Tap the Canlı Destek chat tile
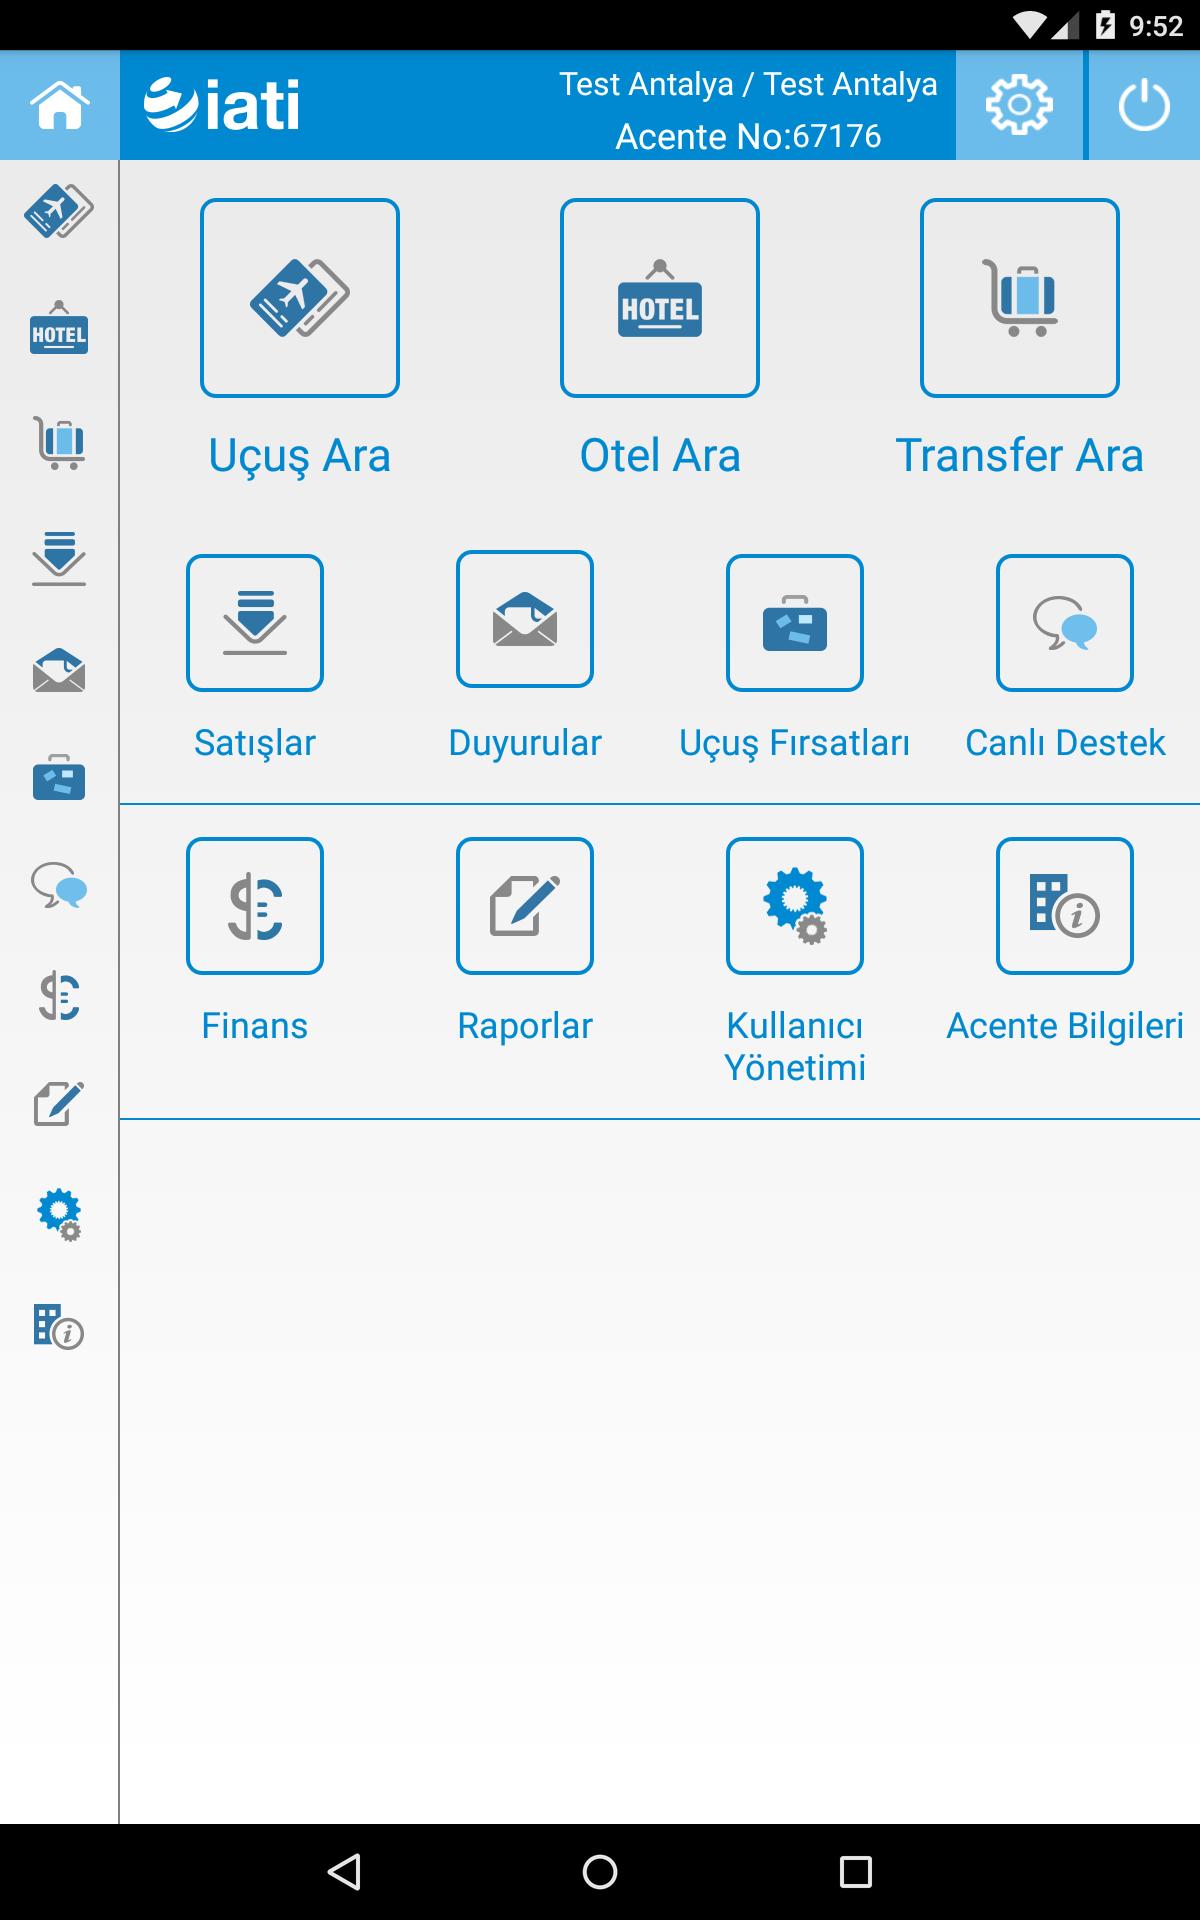This screenshot has height=1920, width=1200. coord(1065,623)
